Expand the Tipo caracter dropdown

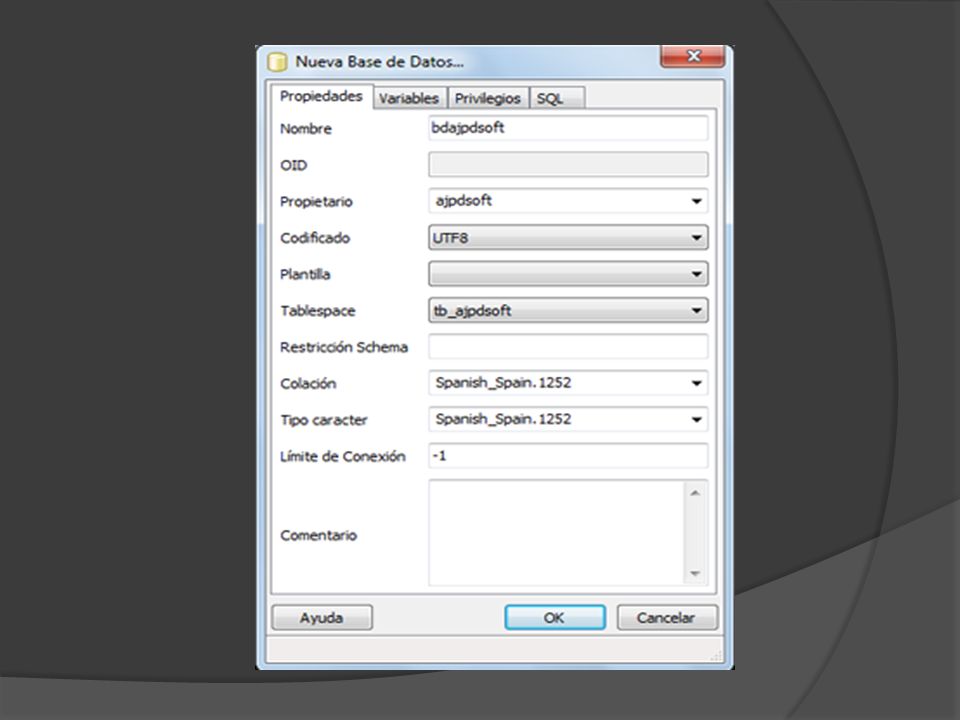tap(568, 419)
